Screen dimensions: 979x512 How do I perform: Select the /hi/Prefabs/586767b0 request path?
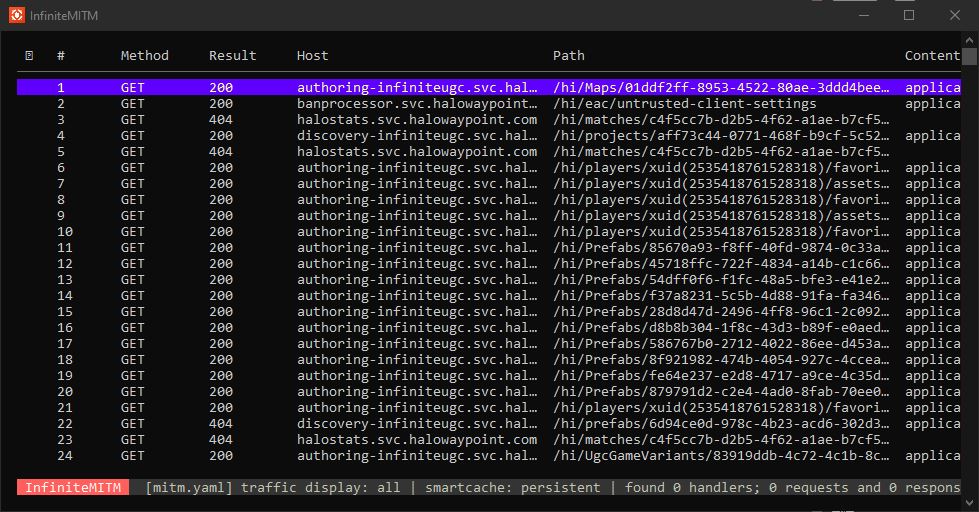[721, 344]
